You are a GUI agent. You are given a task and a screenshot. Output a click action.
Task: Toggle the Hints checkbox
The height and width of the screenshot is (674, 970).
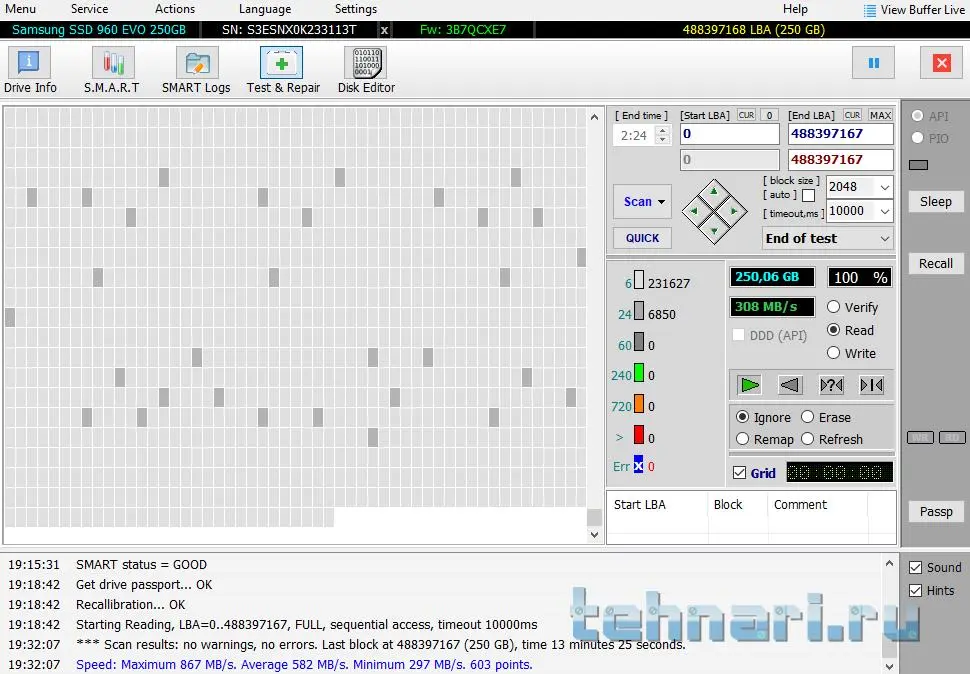[916, 591]
